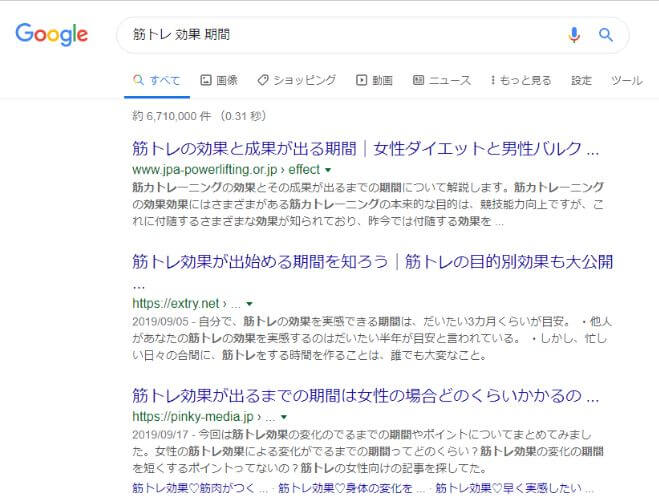
Task: Open result 筋トレ効果が出始める期間を知ろう
Action: (372, 262)
